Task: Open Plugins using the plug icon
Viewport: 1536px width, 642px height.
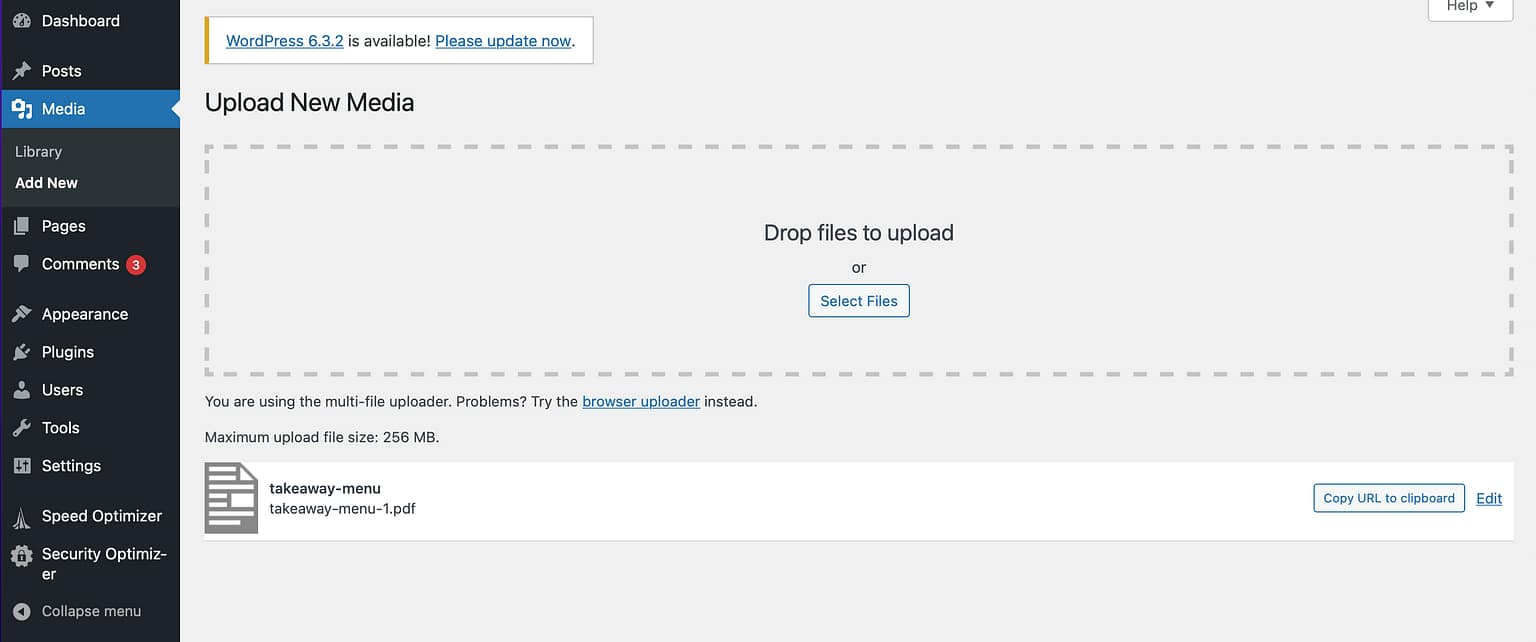Action: tap(22, 351)
